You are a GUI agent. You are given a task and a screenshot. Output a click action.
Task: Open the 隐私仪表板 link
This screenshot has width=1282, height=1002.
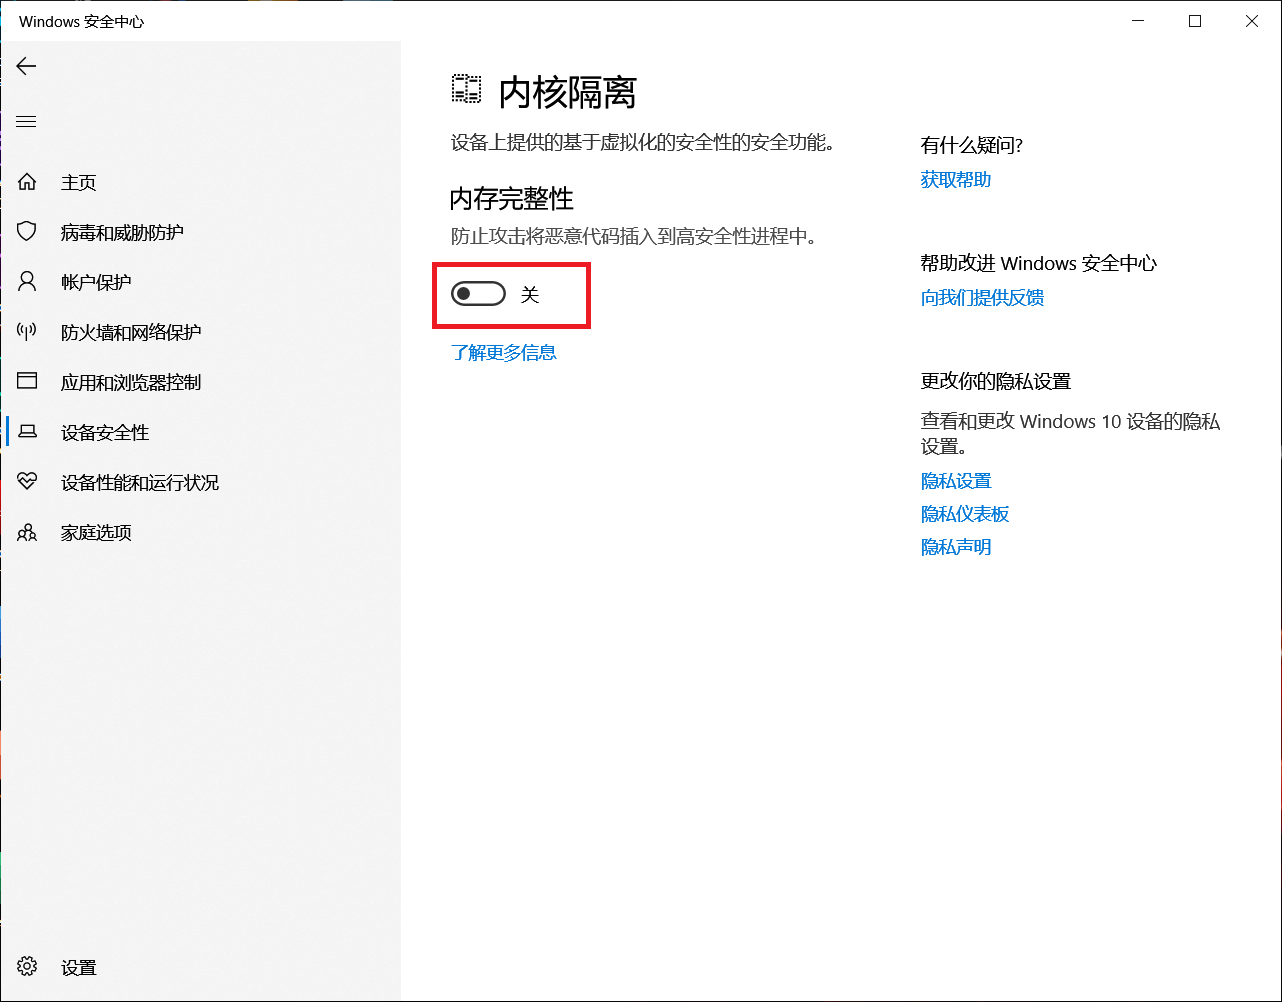click(964, 514)
